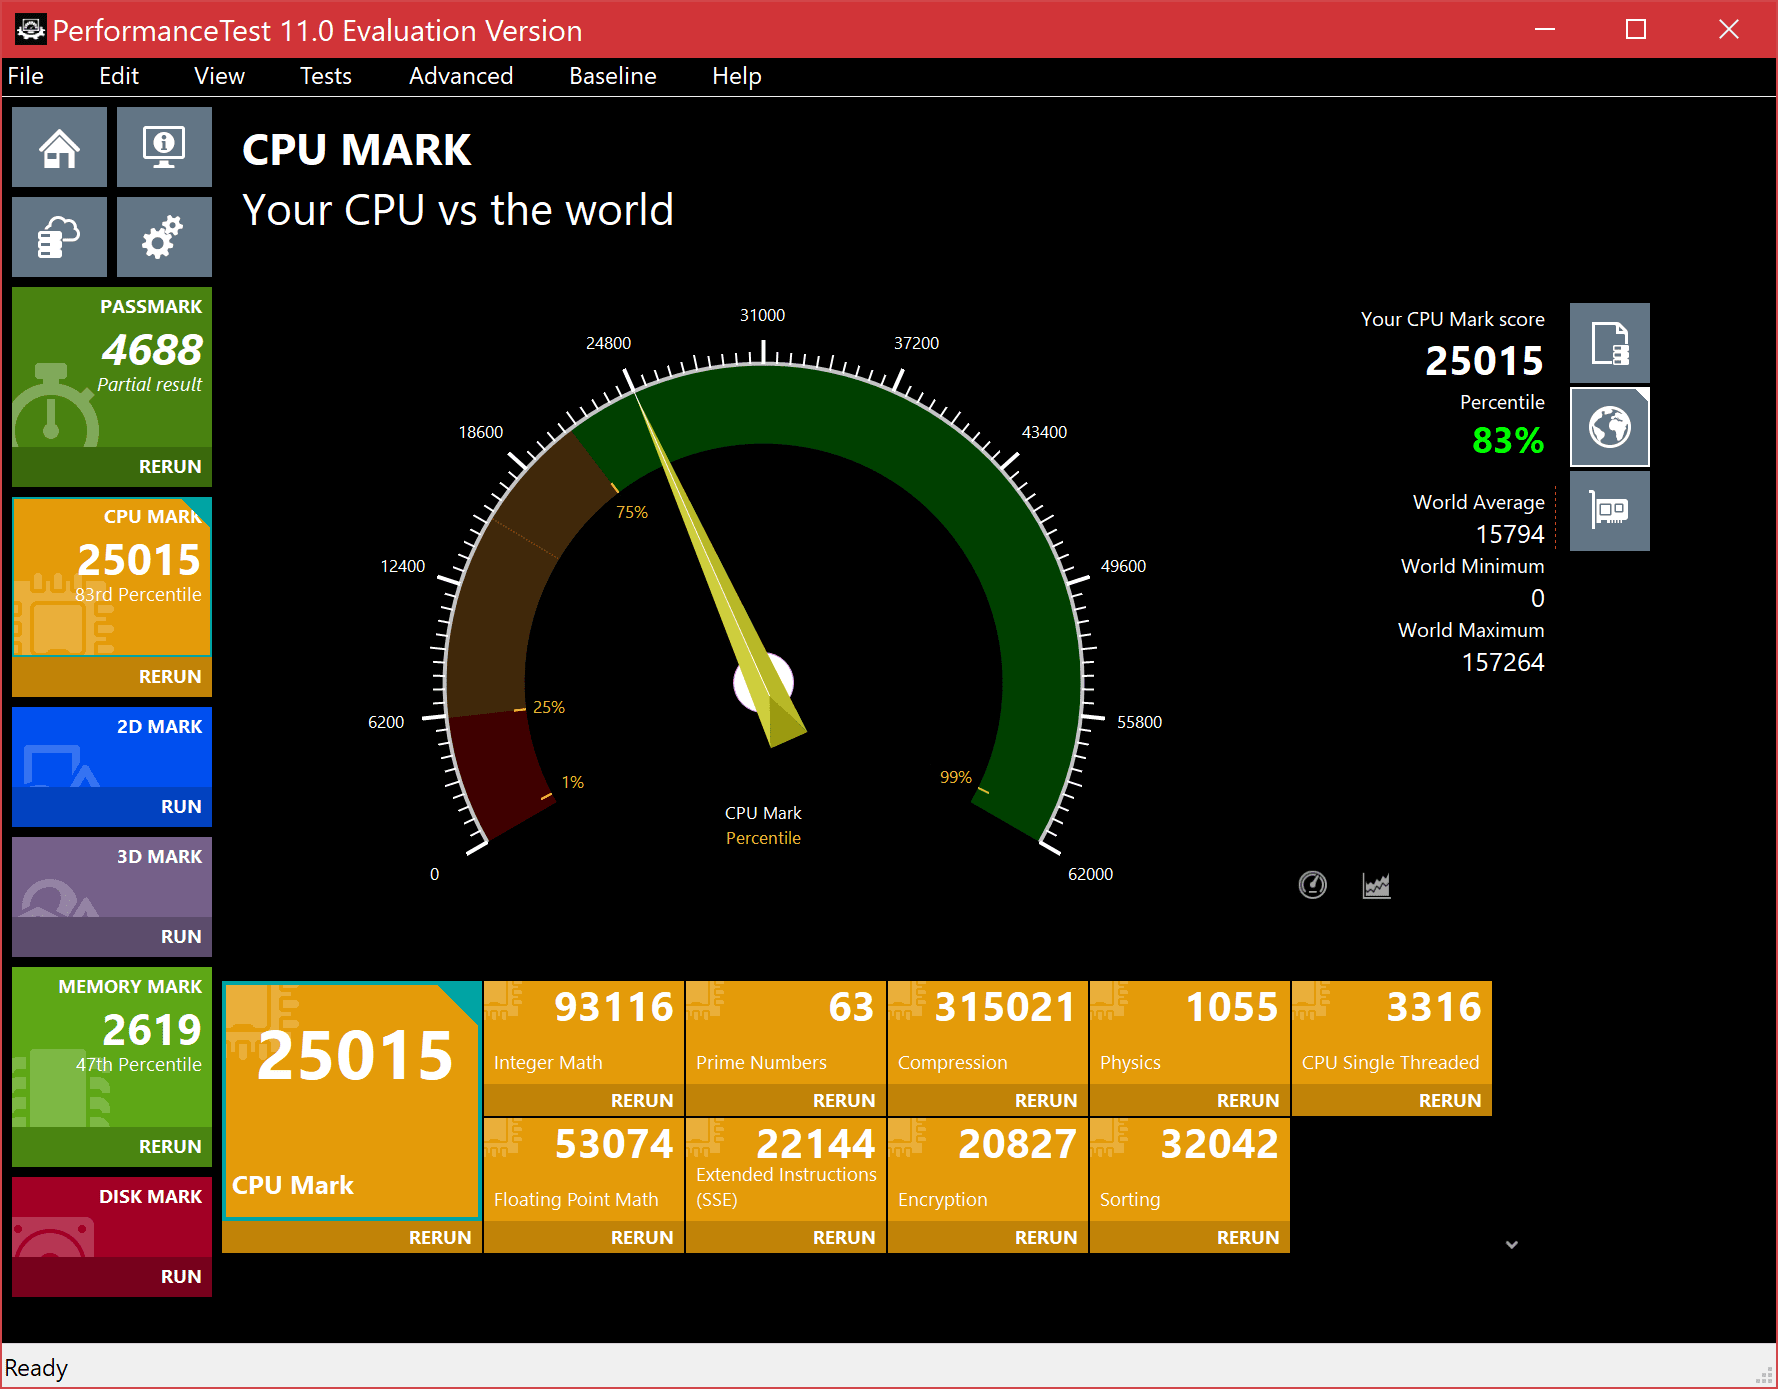1778x1389 pixels.
Task: Click the Prime Numbers 63 result tile
Action: [786, 1032]
